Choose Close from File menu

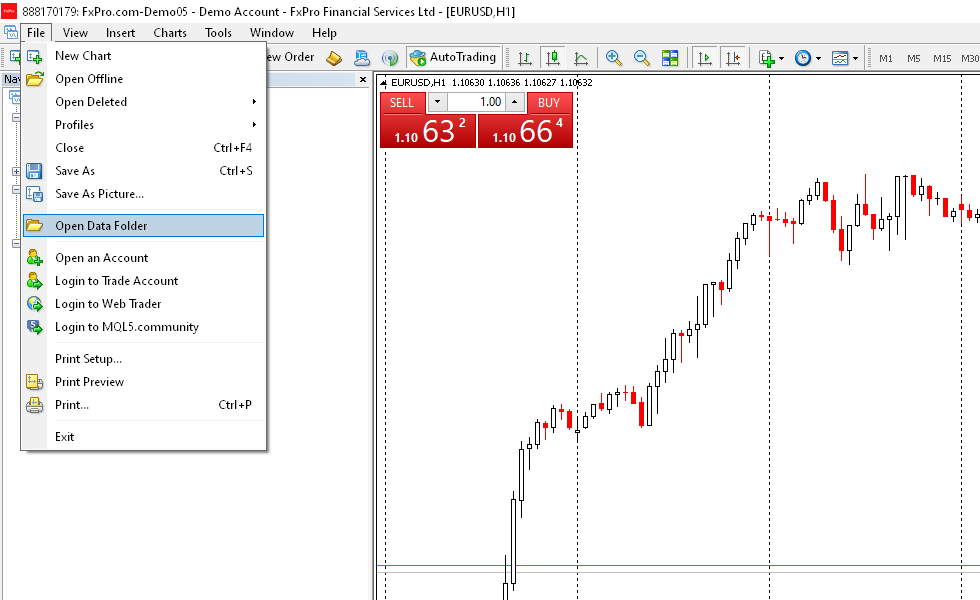coord(143,148)
